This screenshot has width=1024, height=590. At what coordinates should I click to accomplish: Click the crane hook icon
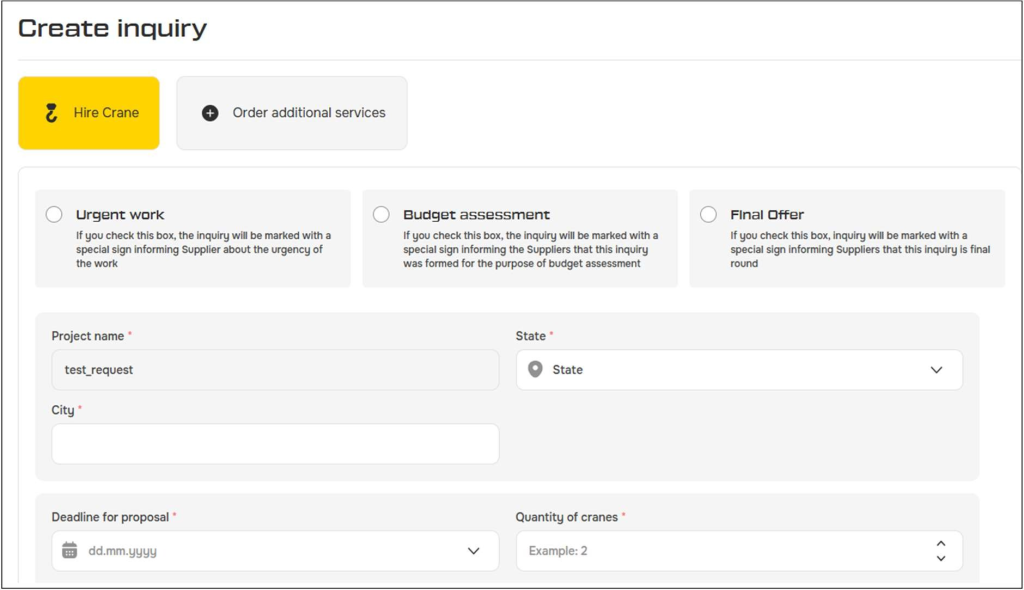51,113
